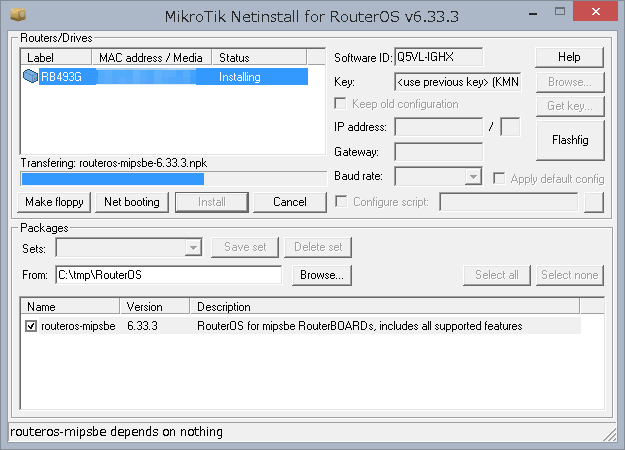Cancel the installation
Image resolution: width=625 pixels, height=450 pixels.
[x=290, y=202]
